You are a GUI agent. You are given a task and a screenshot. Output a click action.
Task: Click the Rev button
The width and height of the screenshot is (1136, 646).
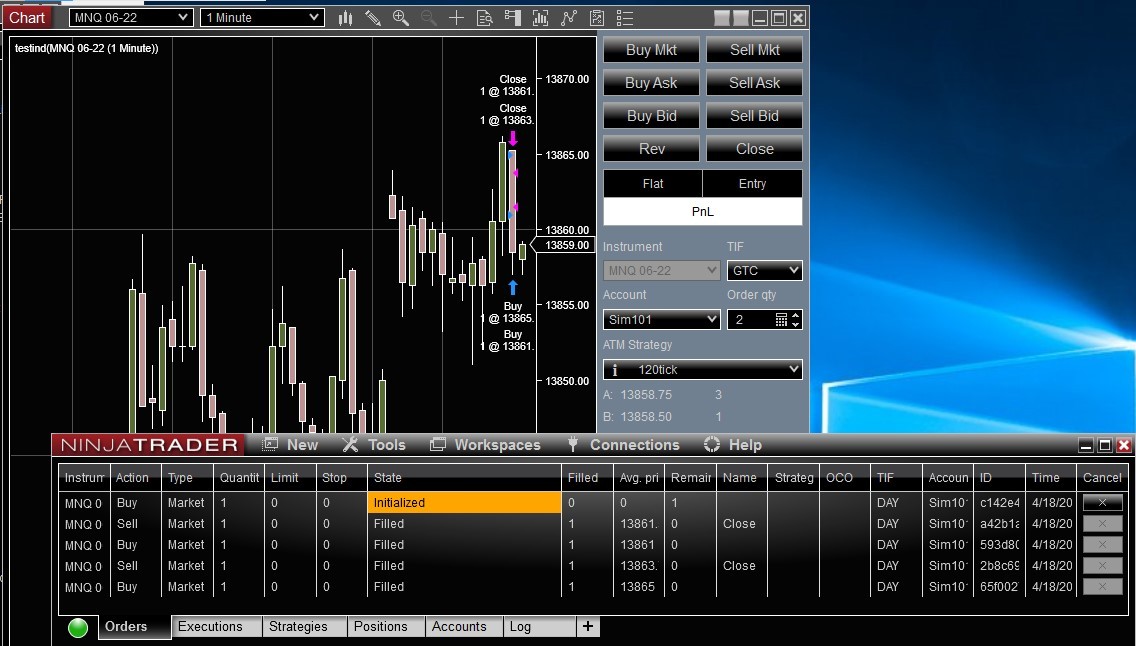point(651,148)
